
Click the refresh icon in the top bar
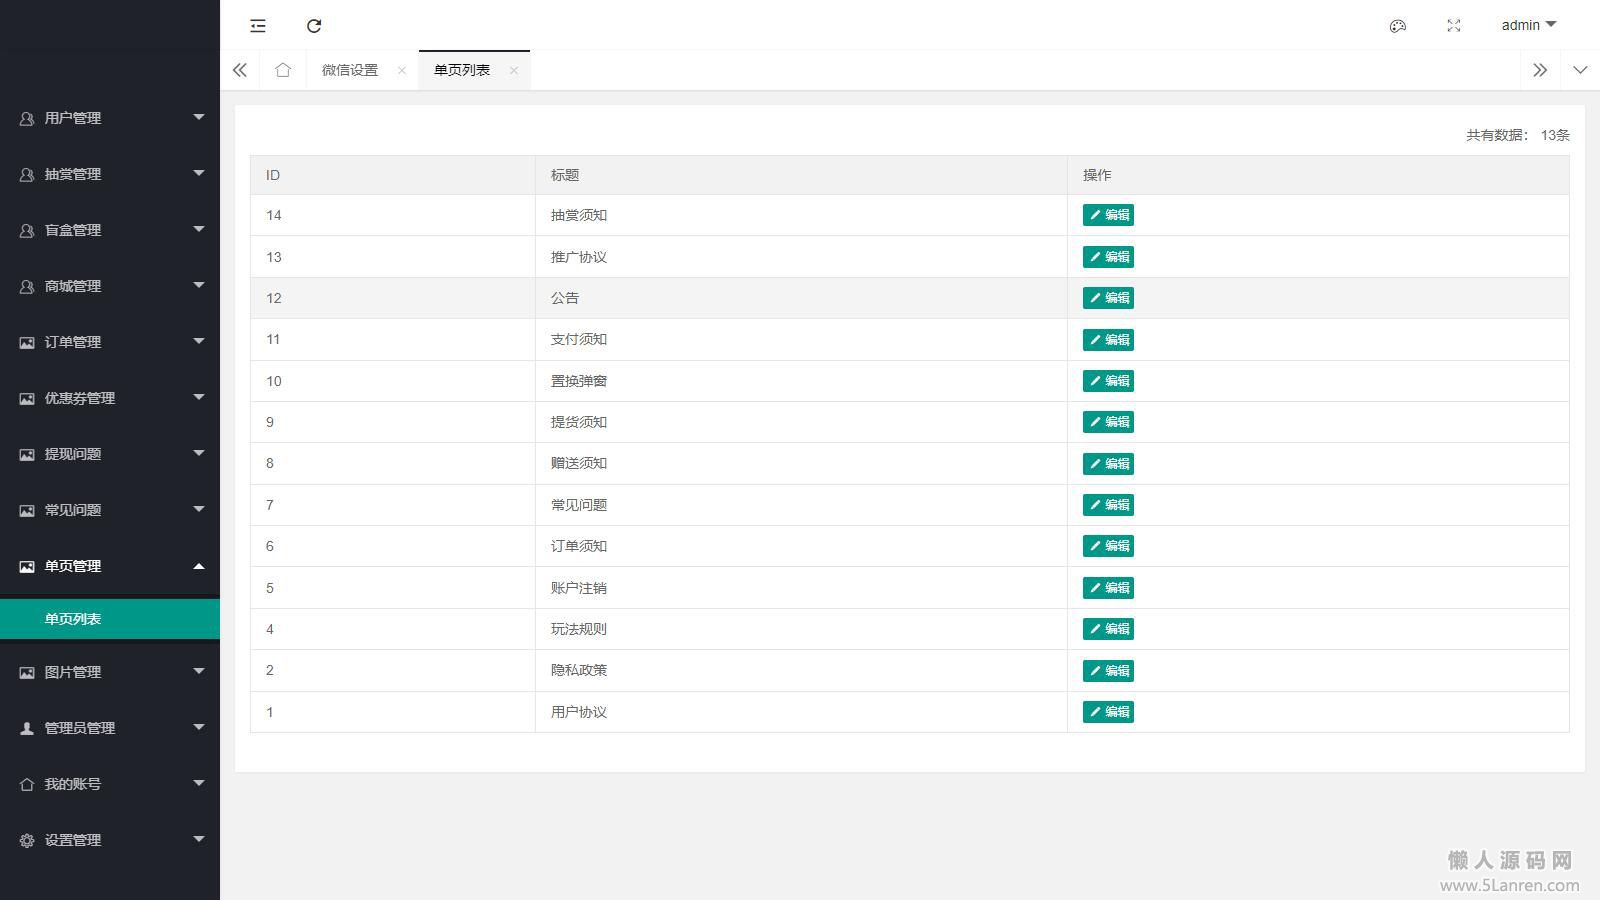click(x=314, y=26)
